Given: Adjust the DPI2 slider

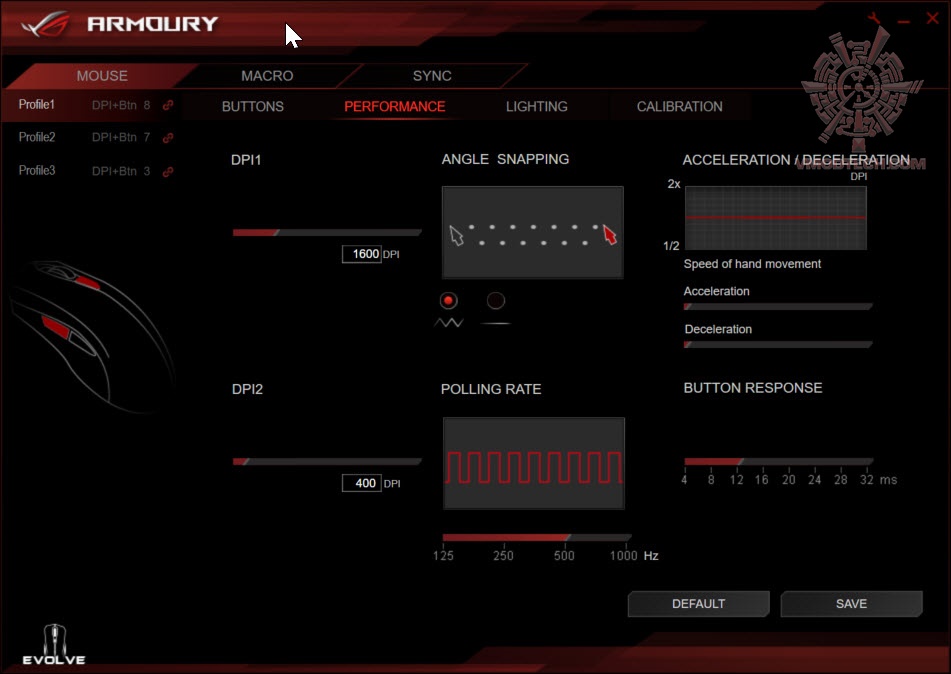Looking at the screenshot, I should coord(327,462).
